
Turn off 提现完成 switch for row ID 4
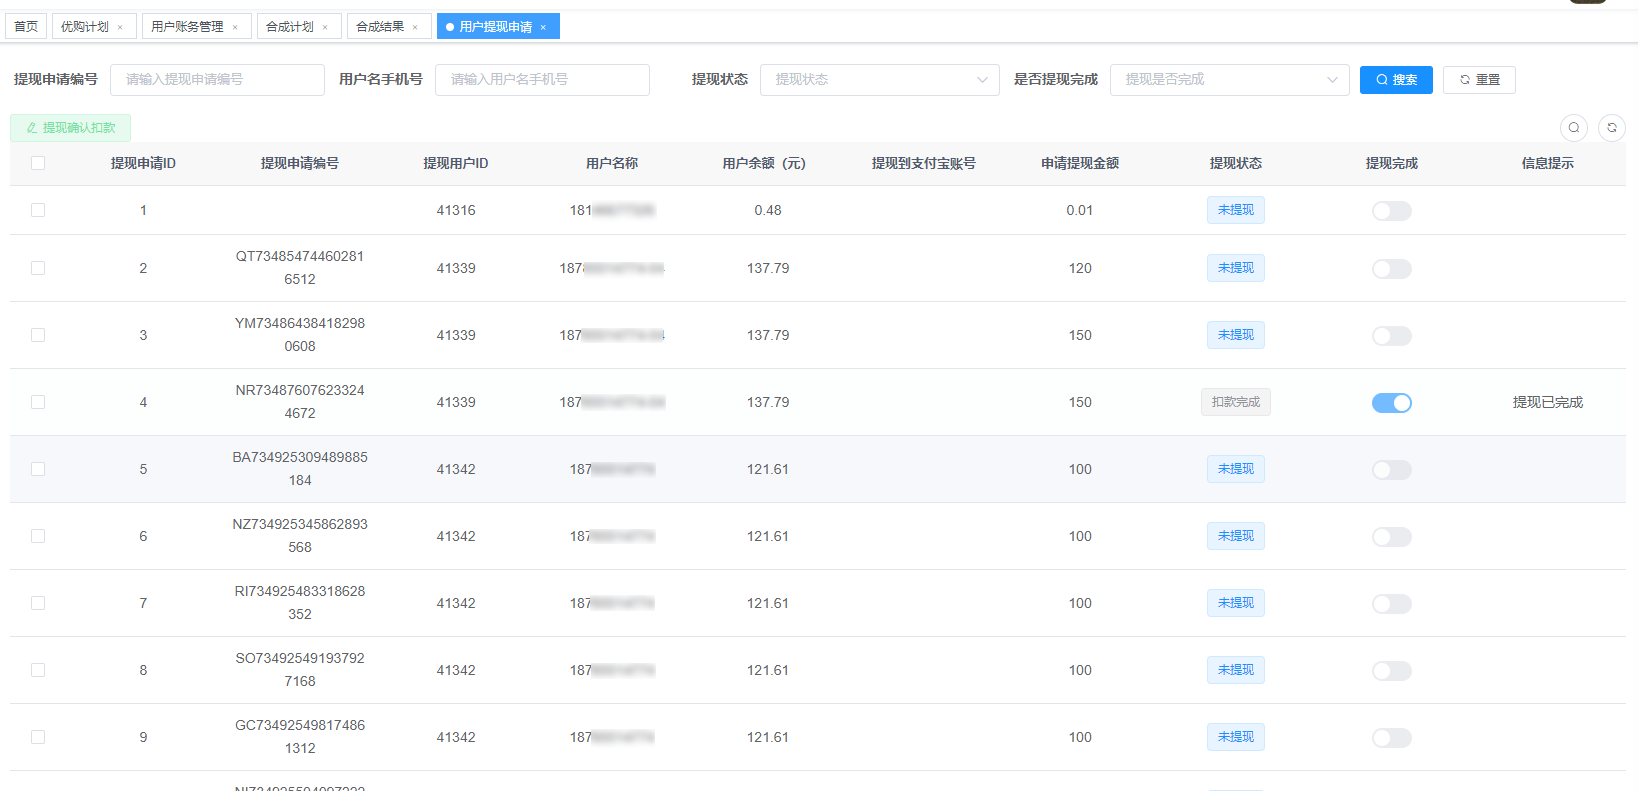1392,403
